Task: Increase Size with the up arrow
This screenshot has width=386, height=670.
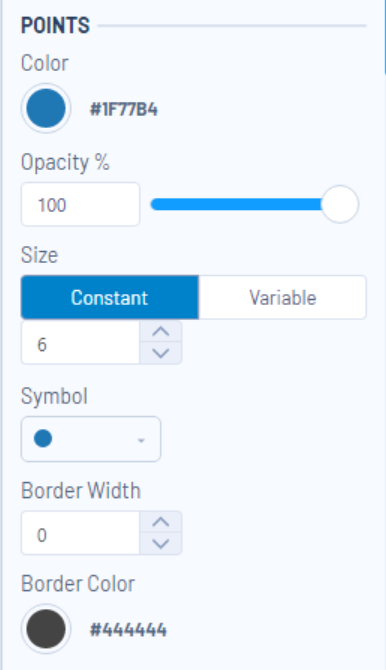Action: [161, 332]
